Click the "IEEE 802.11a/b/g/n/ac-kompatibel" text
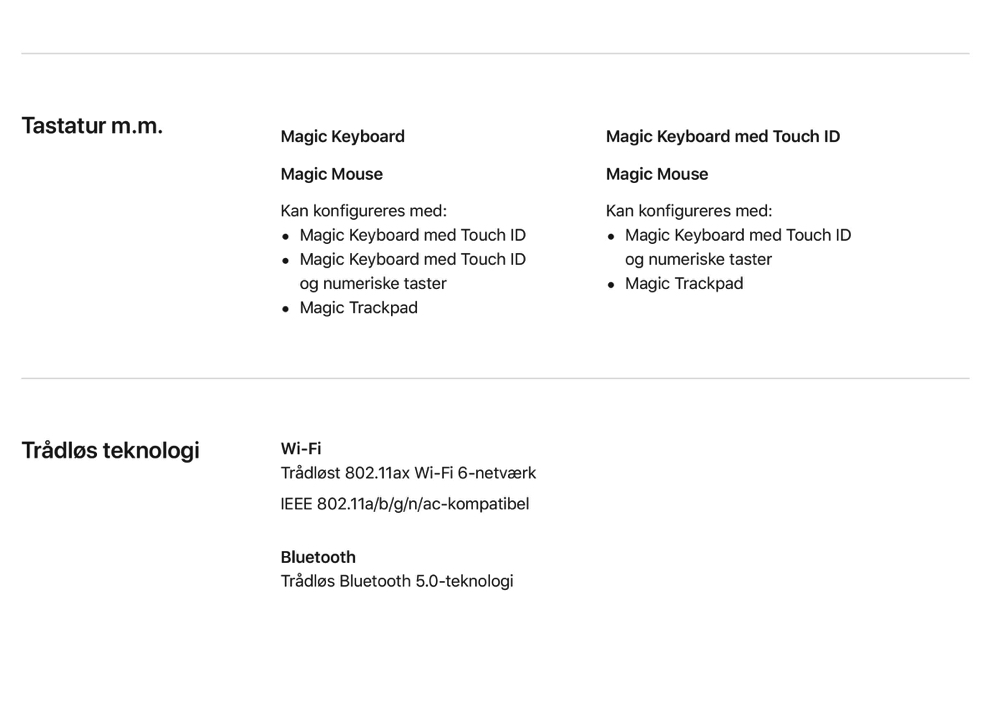 point(404,504)
